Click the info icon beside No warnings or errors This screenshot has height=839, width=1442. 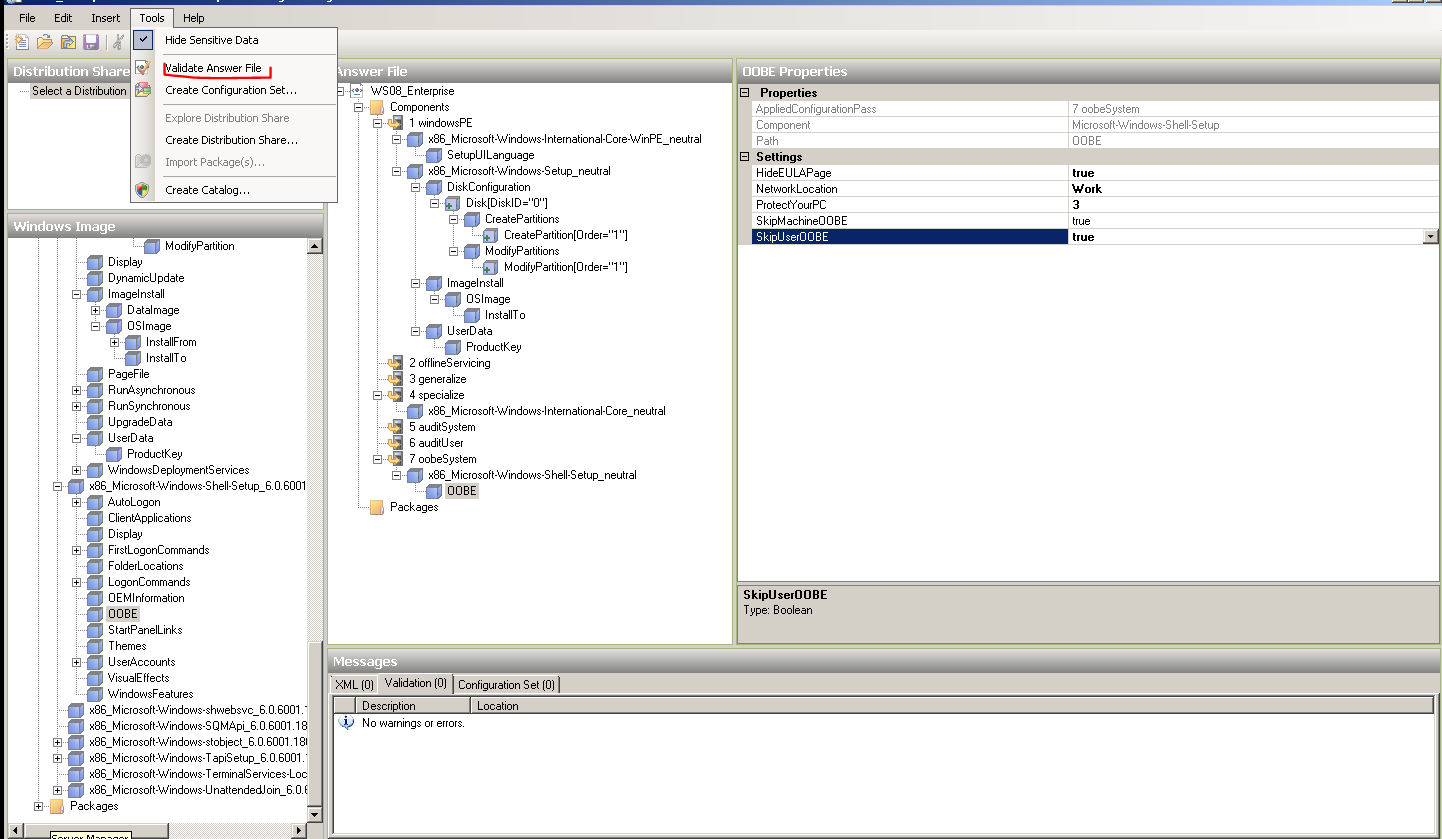click(347, 722)
